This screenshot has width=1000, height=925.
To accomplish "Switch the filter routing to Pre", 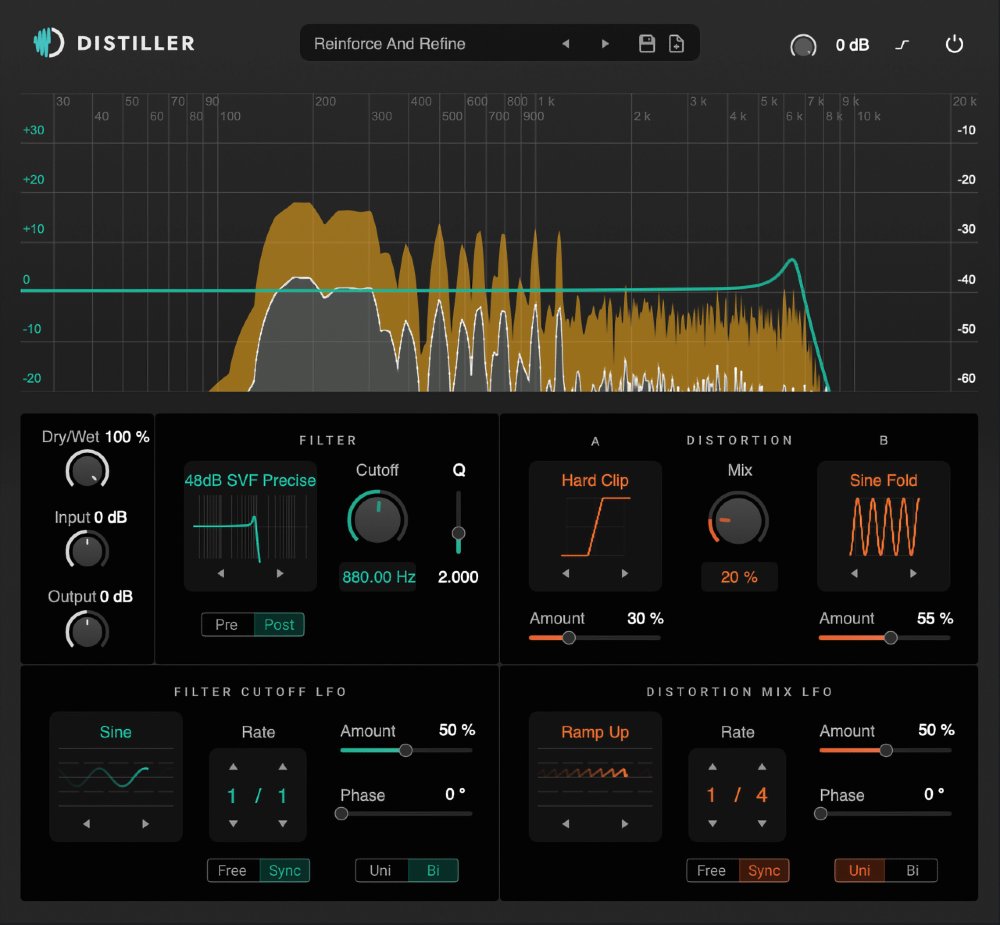I will click(226, 624).
